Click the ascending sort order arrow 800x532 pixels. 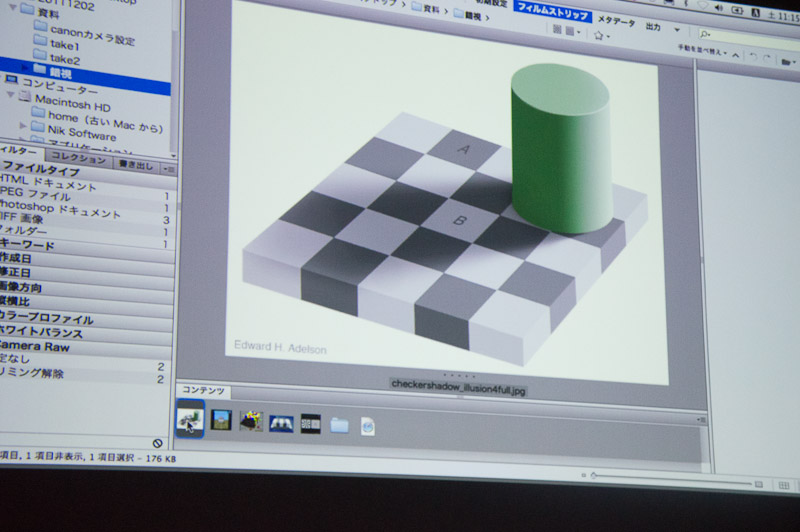point(735,55)
